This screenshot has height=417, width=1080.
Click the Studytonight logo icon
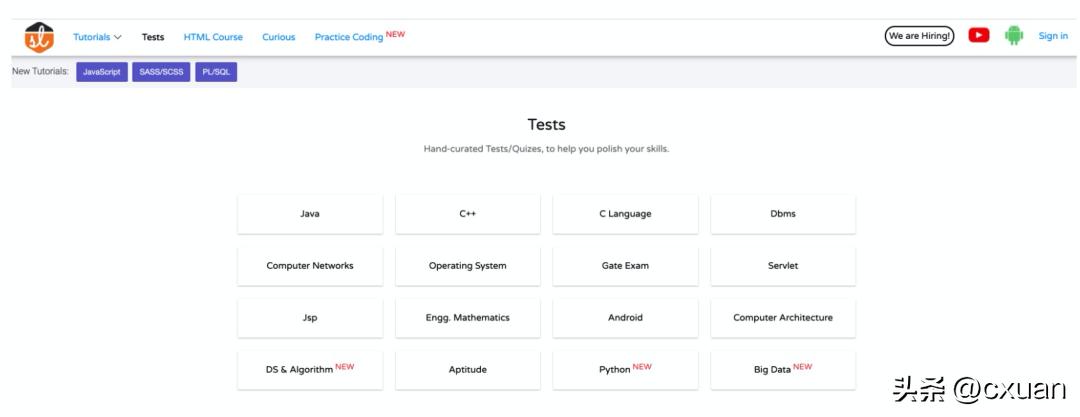coord(39,37)
